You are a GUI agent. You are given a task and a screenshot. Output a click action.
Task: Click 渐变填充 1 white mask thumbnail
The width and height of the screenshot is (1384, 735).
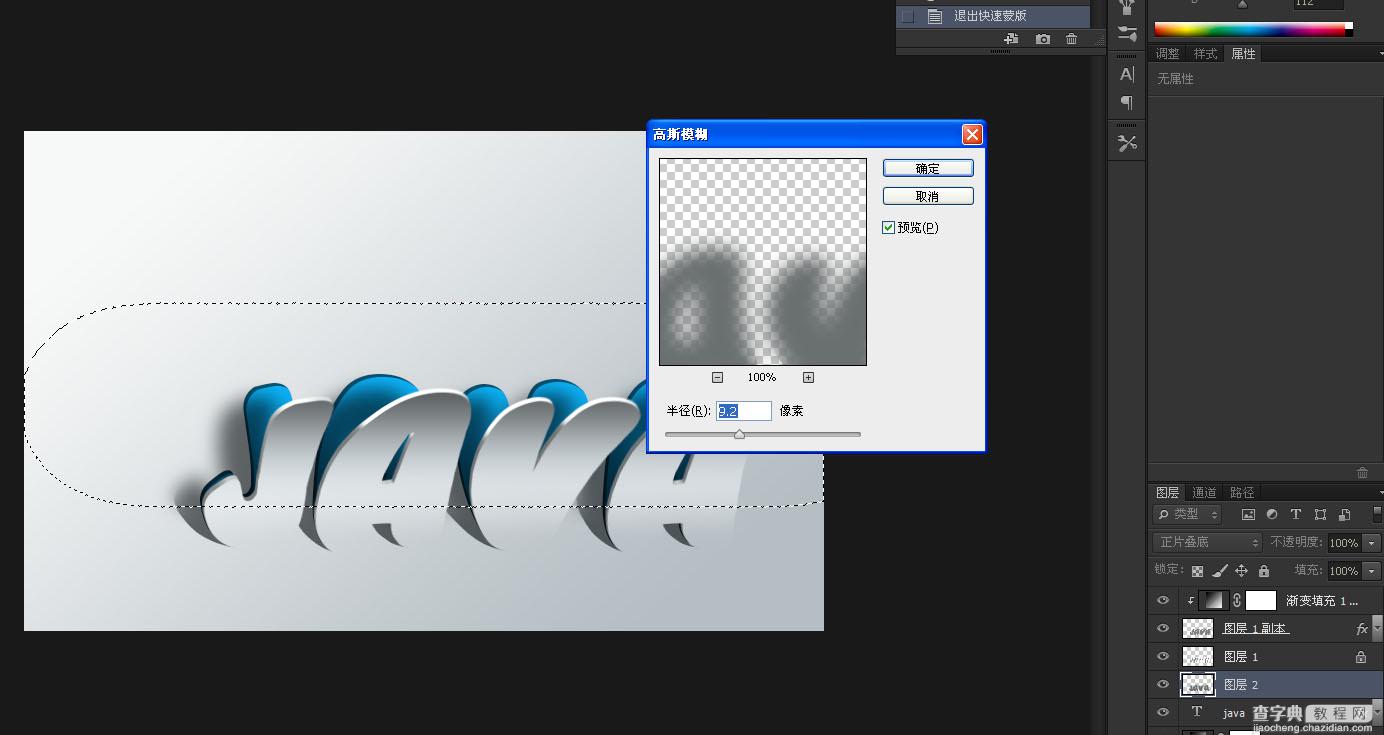(1261, 601)
